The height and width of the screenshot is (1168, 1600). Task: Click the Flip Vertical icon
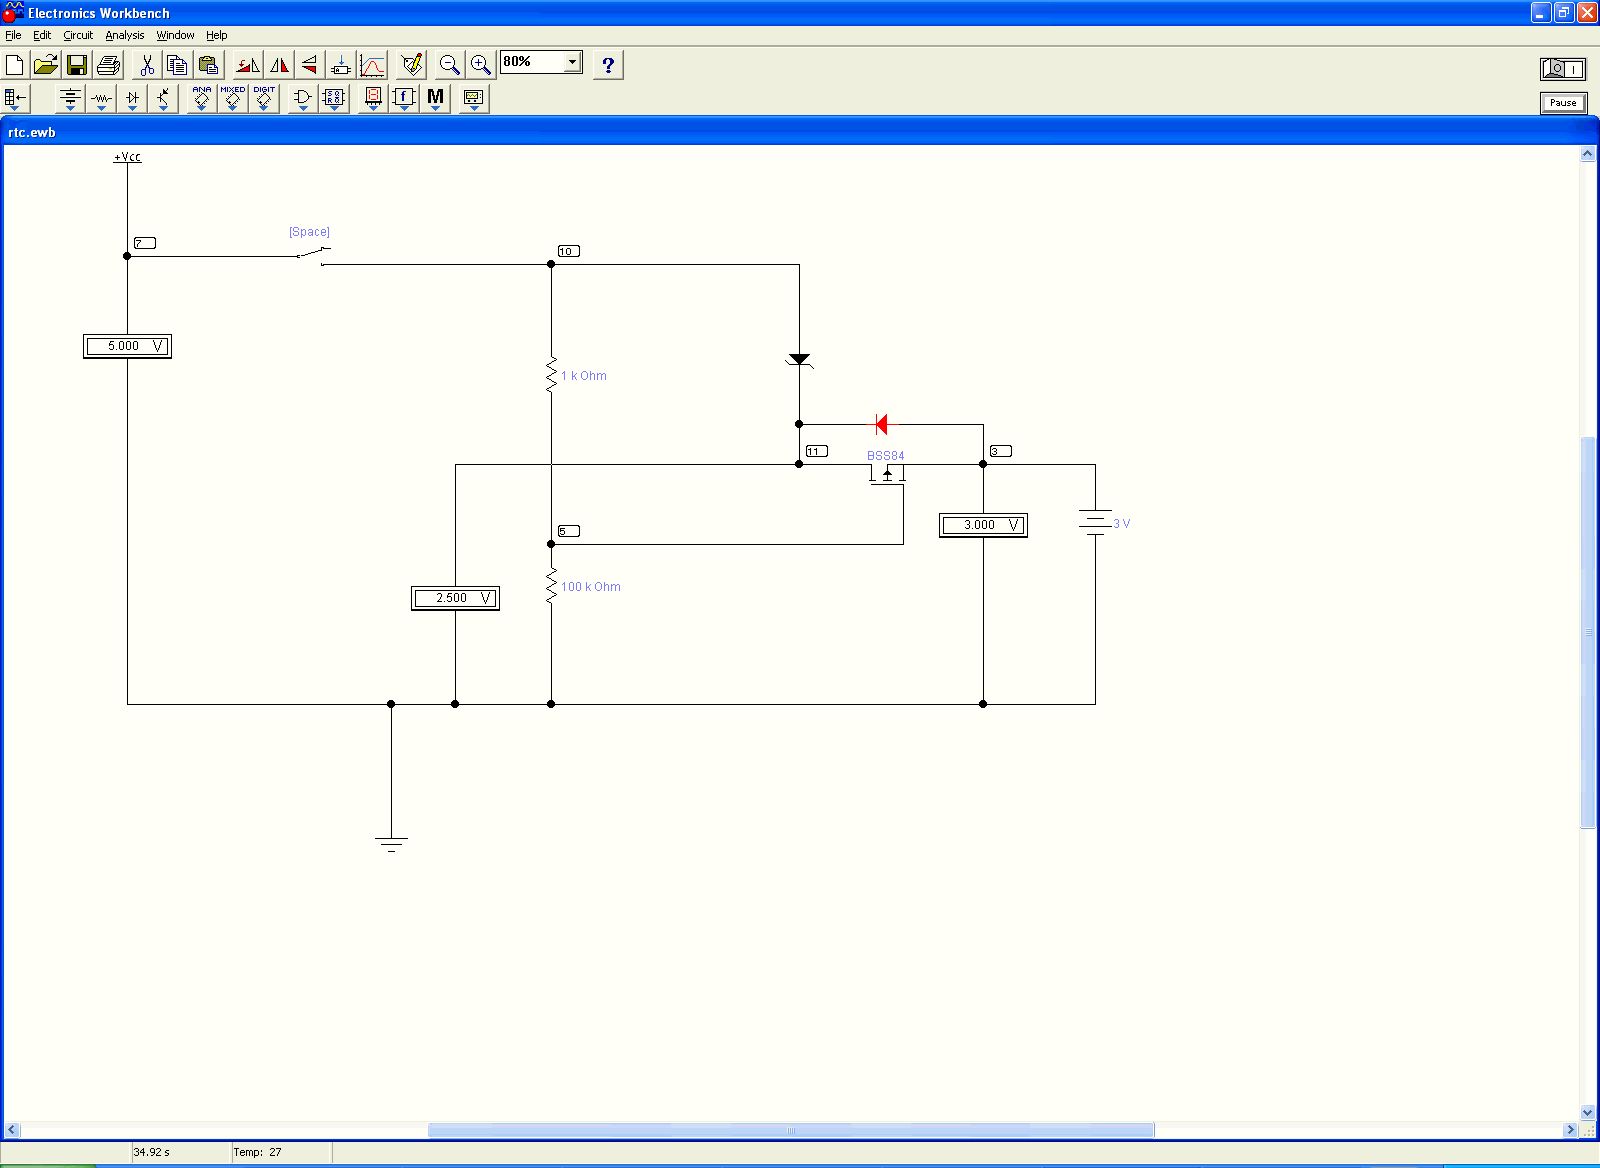(310, 66)
